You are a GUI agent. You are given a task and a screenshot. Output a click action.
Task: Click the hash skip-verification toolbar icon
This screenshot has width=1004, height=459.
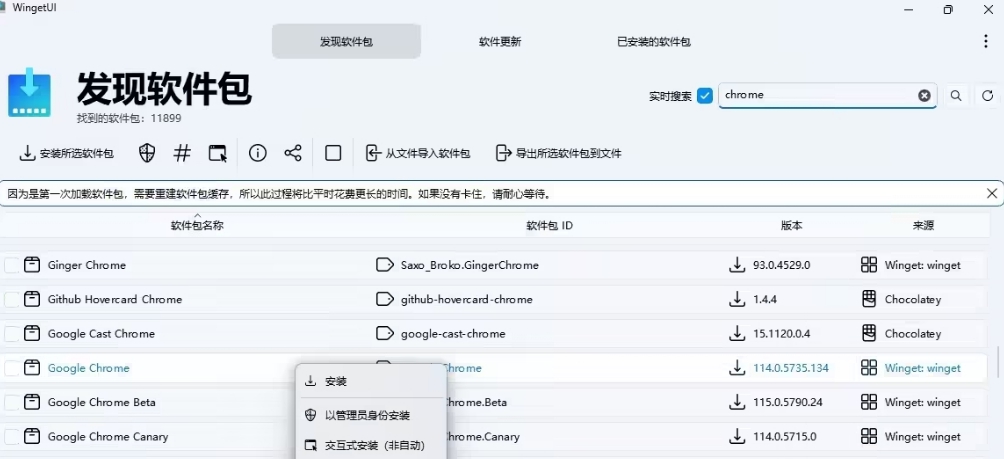click(x=182, y=154)
